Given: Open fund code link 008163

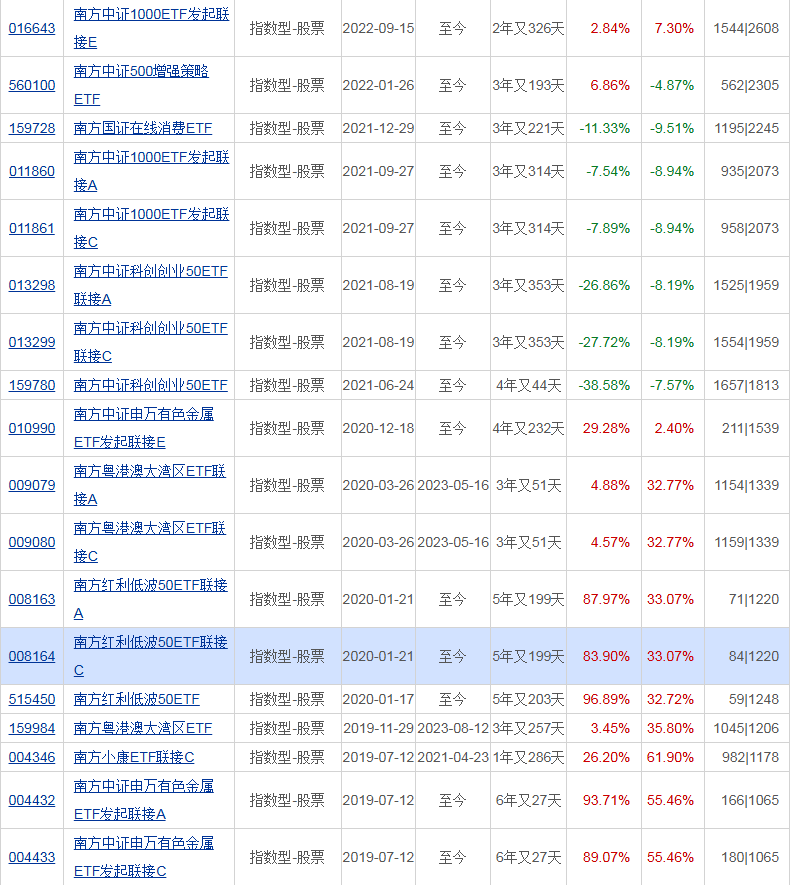Looking at the screenshot, I should pos(32,599).
